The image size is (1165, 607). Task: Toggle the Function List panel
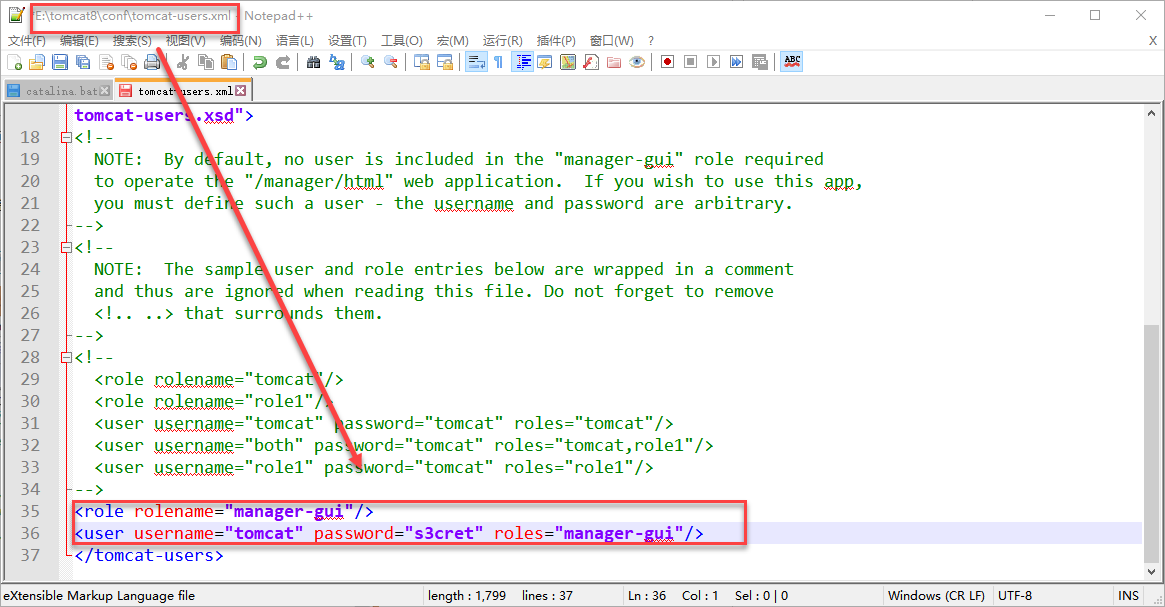591,62
